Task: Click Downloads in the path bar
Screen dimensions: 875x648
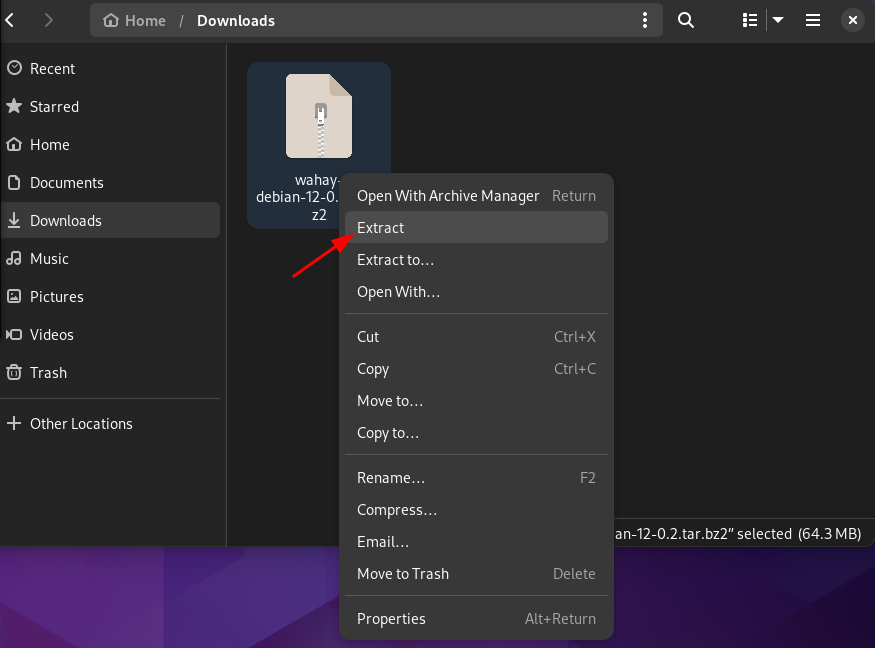Action: click(x=236, y=20)
